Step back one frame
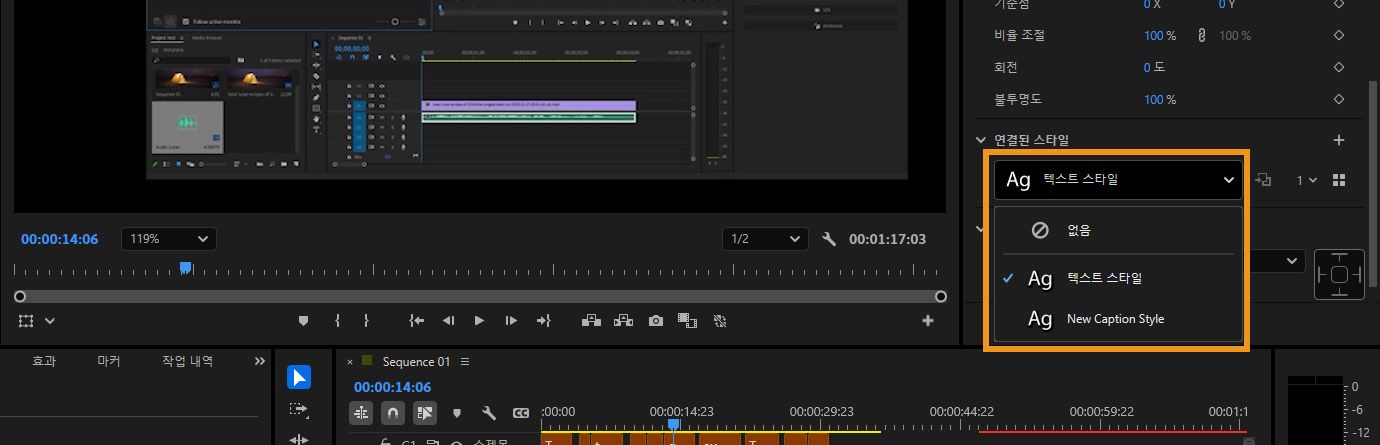 tap(449, 321)
